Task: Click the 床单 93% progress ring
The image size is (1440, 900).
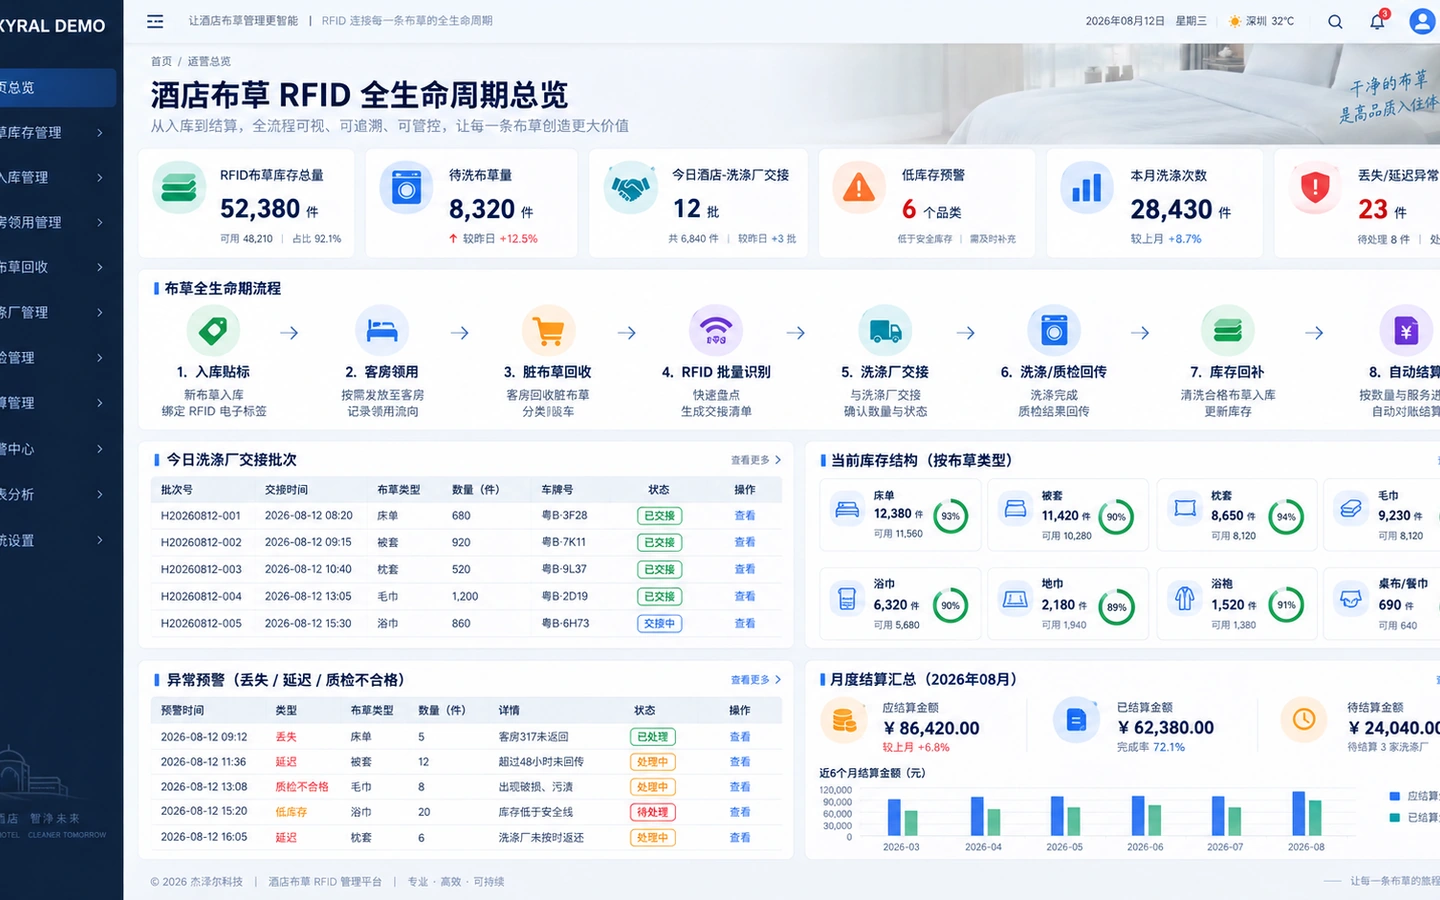Action: pos(950,516)
